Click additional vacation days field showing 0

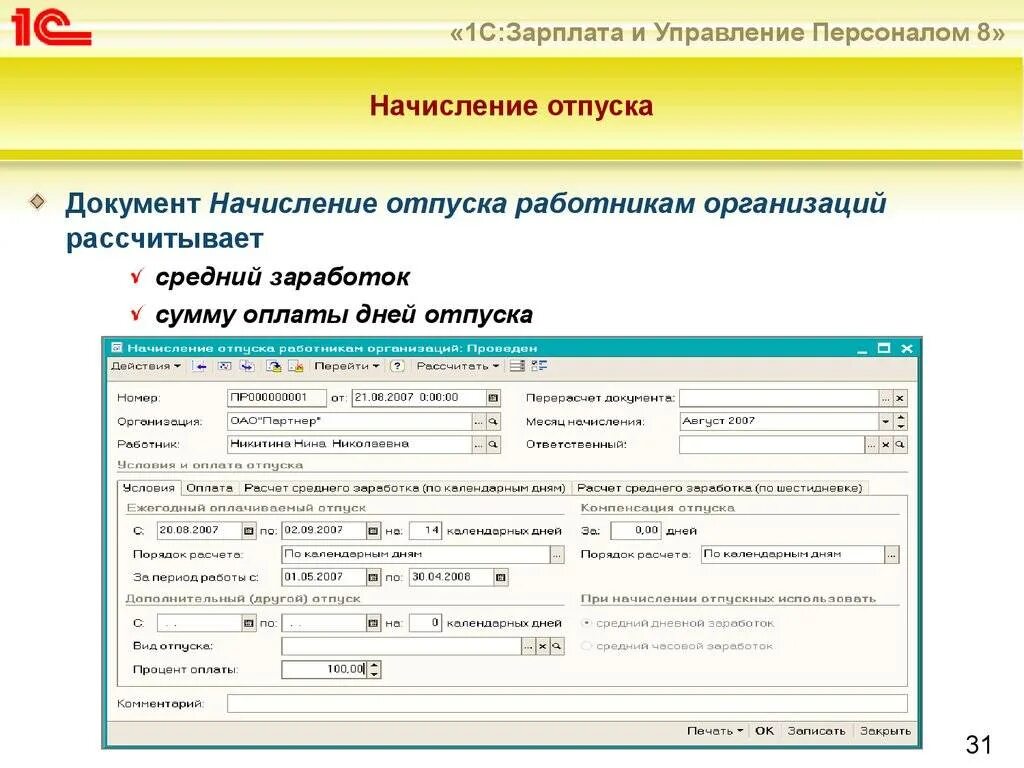(425, 624)
